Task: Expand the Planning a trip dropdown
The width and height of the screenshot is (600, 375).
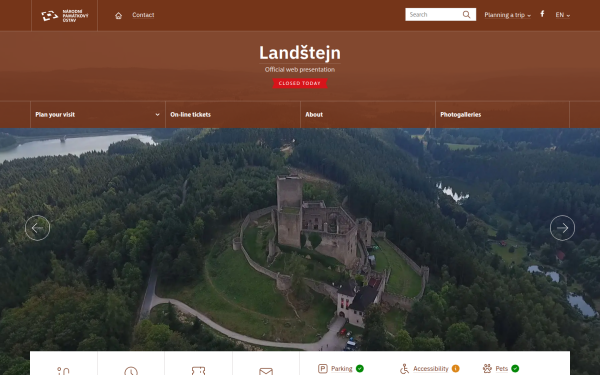Action: pyautogui.click(x=507, y=15)
